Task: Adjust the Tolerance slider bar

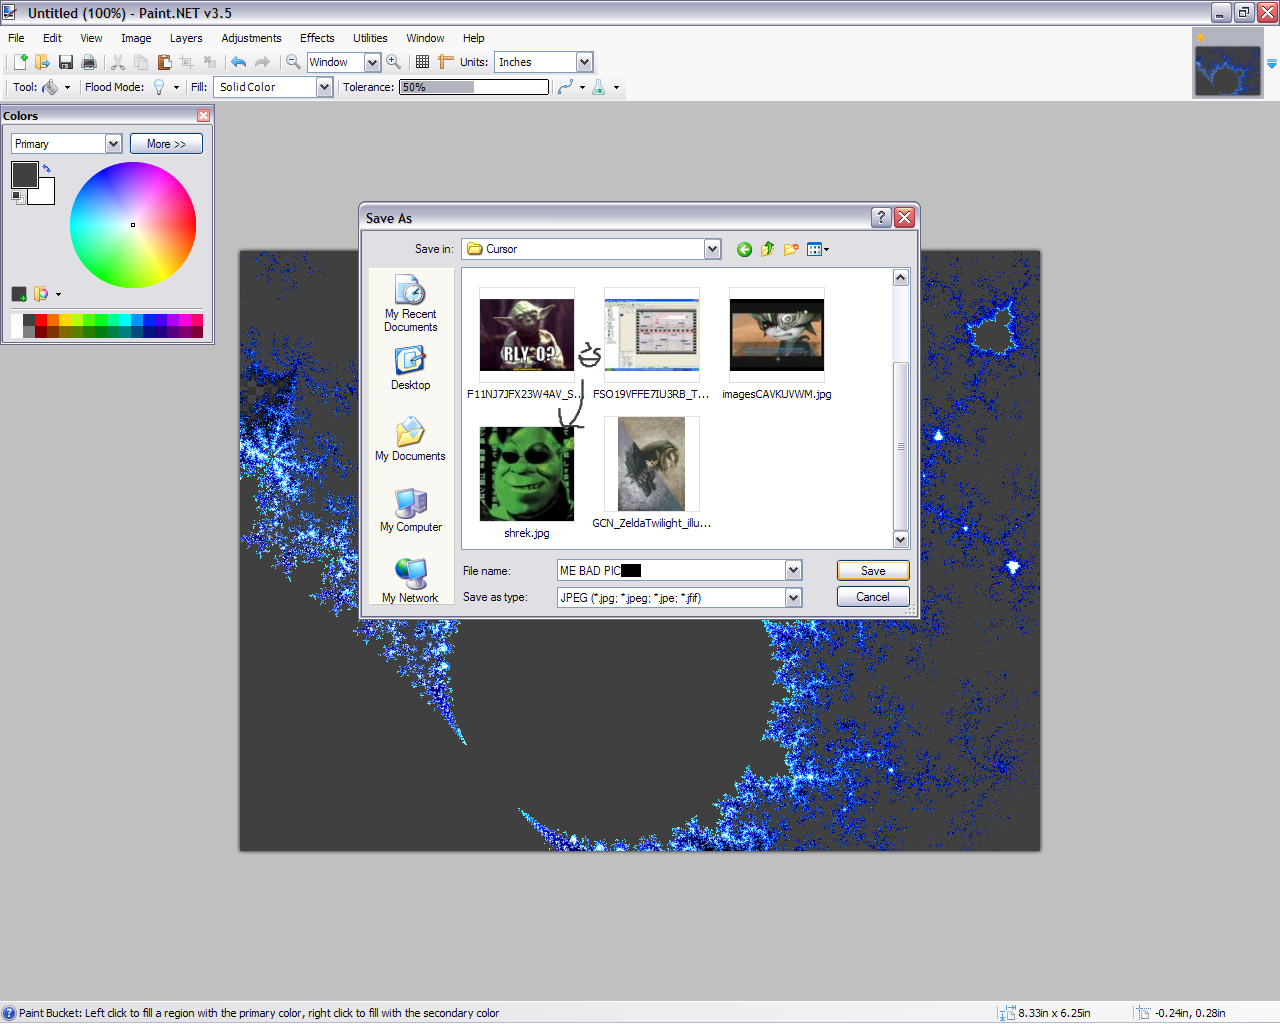Action: point(474,87)
